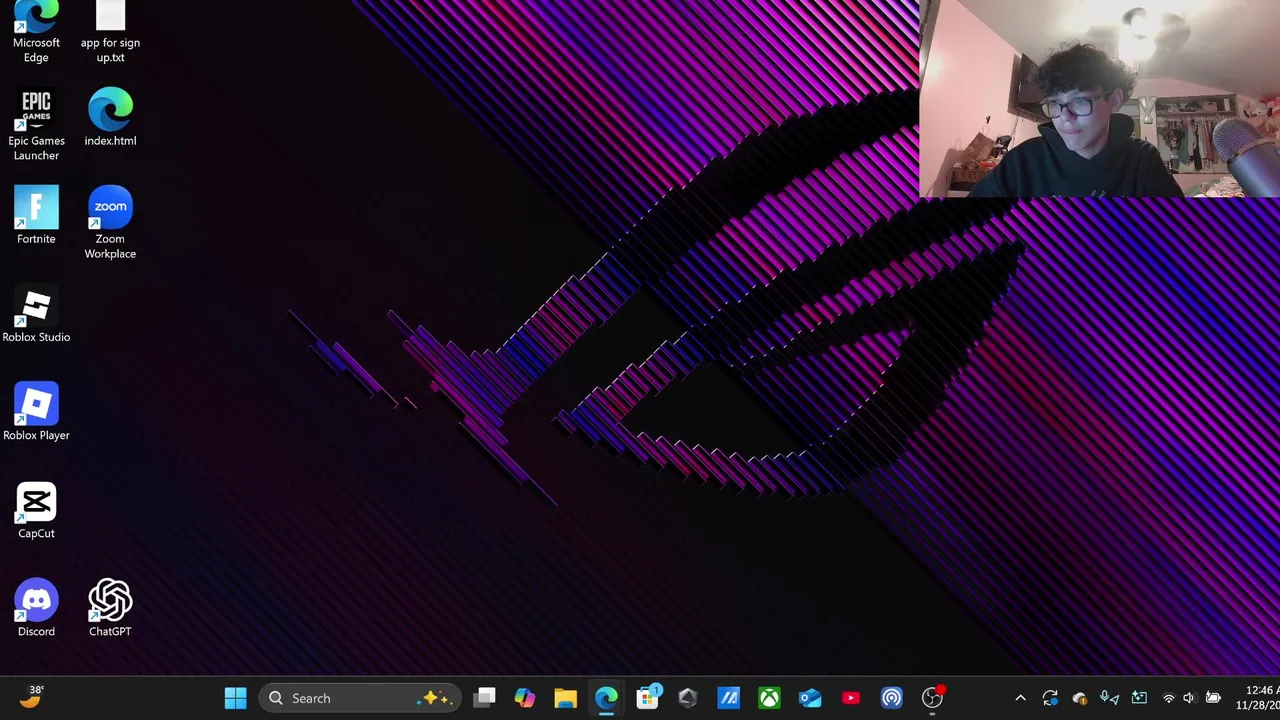Viewport: 1280px width, 720px height.
Task: Open the Microsoft Edge desktop shortcut
Action: click(x=36, y=32)
